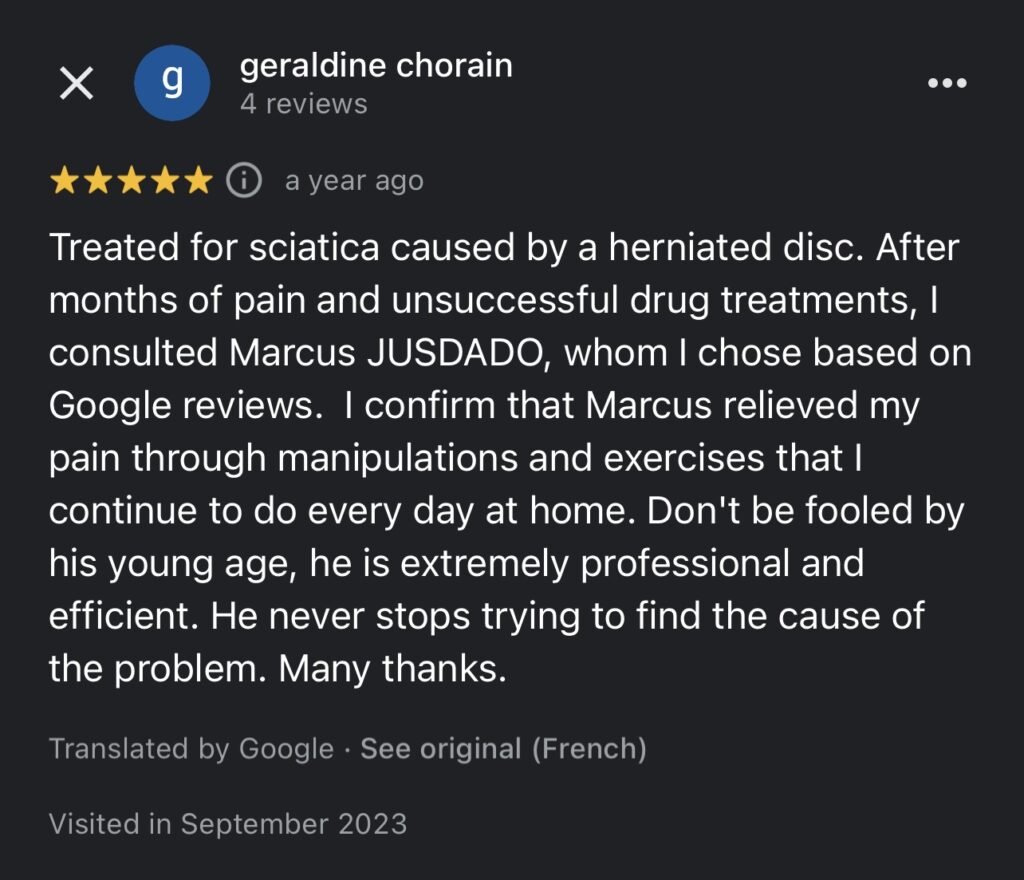Viewport: 1024px width, 880px height.
Task: Select the fifth gold rating star
Action: click(x=198, y=180)
